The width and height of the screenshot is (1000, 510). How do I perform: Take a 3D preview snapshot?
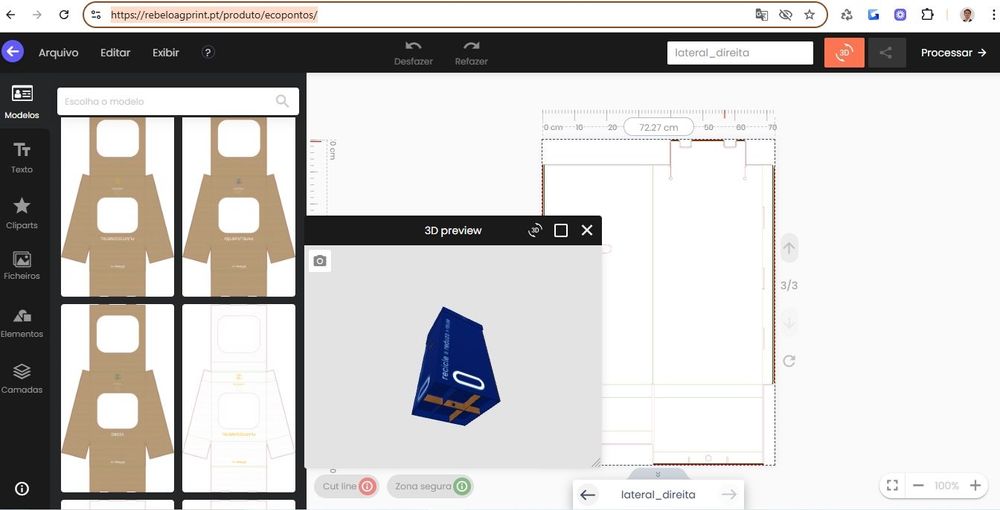(x=320, y=261)
